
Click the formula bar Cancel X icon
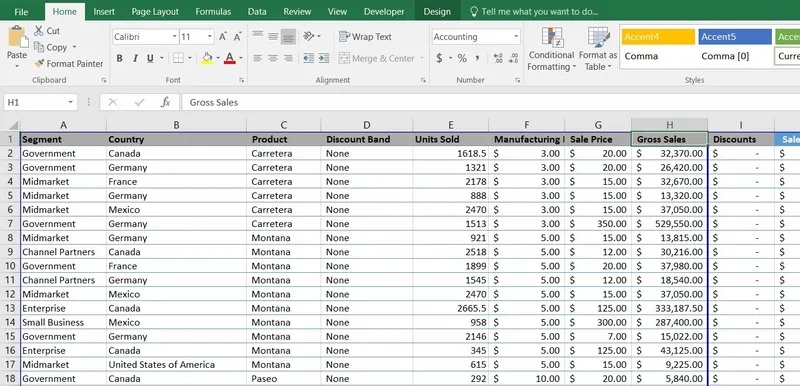pyautogui.click(x=113, y=102)
